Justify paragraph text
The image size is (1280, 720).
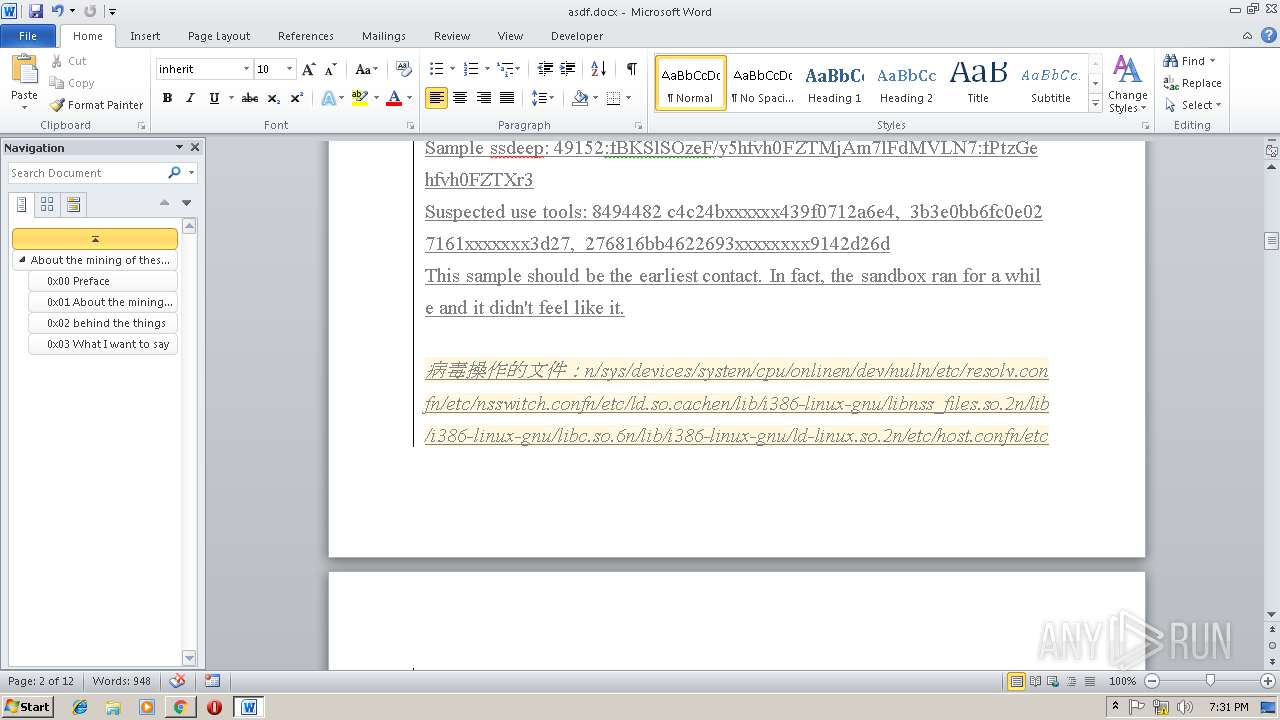coord(507,98)
